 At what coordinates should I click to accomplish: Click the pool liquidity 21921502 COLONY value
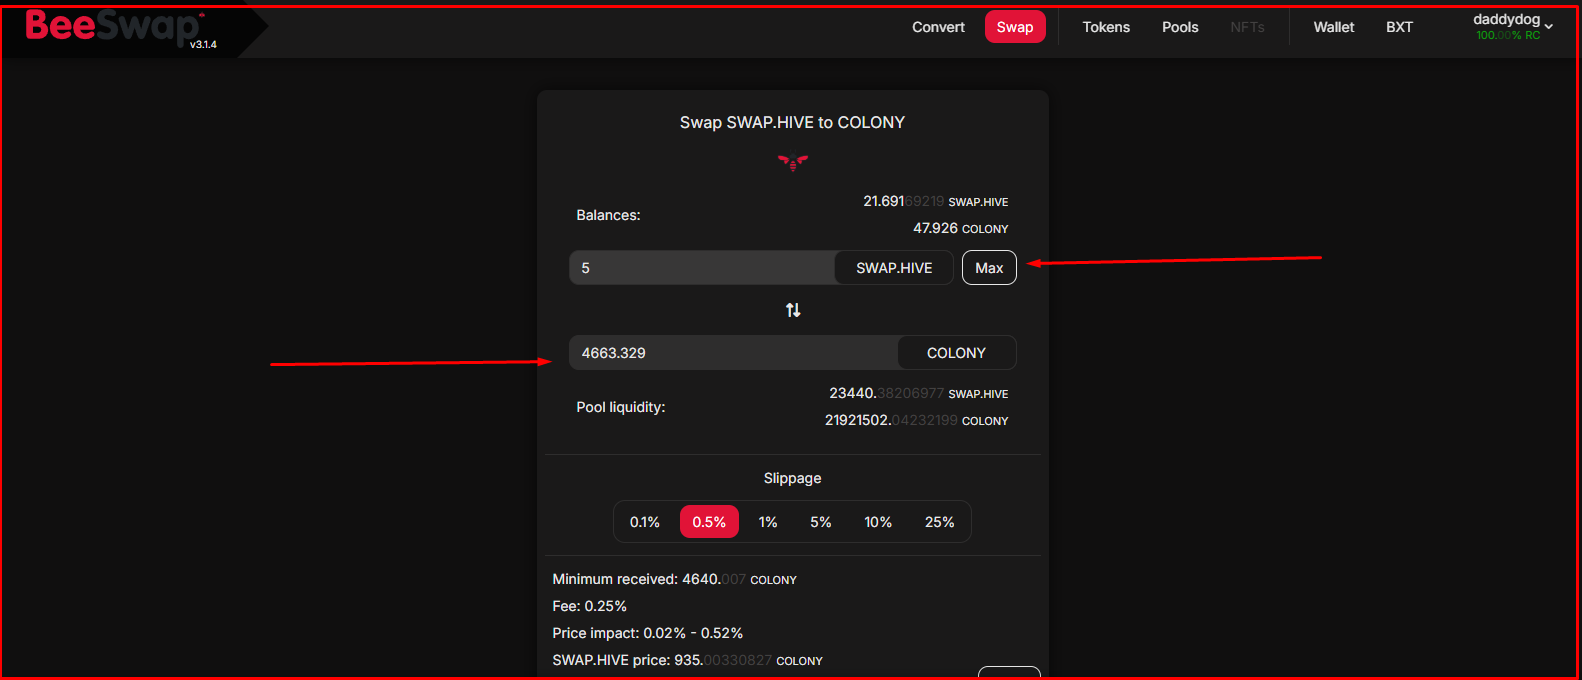[917, 420]
